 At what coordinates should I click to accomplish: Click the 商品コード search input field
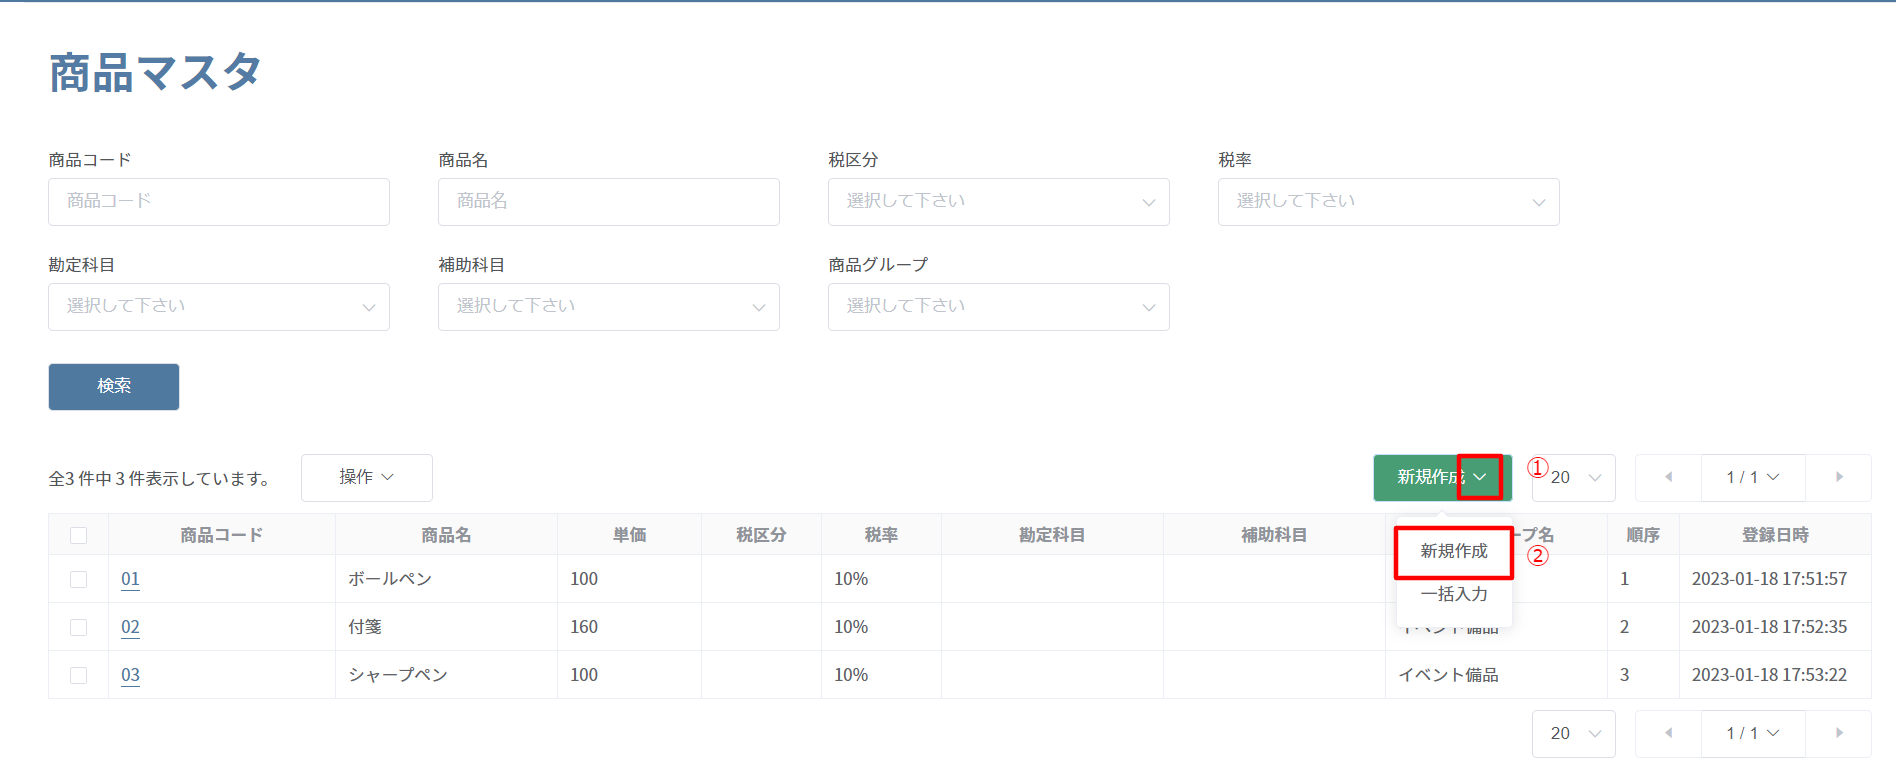click(219, 202)
